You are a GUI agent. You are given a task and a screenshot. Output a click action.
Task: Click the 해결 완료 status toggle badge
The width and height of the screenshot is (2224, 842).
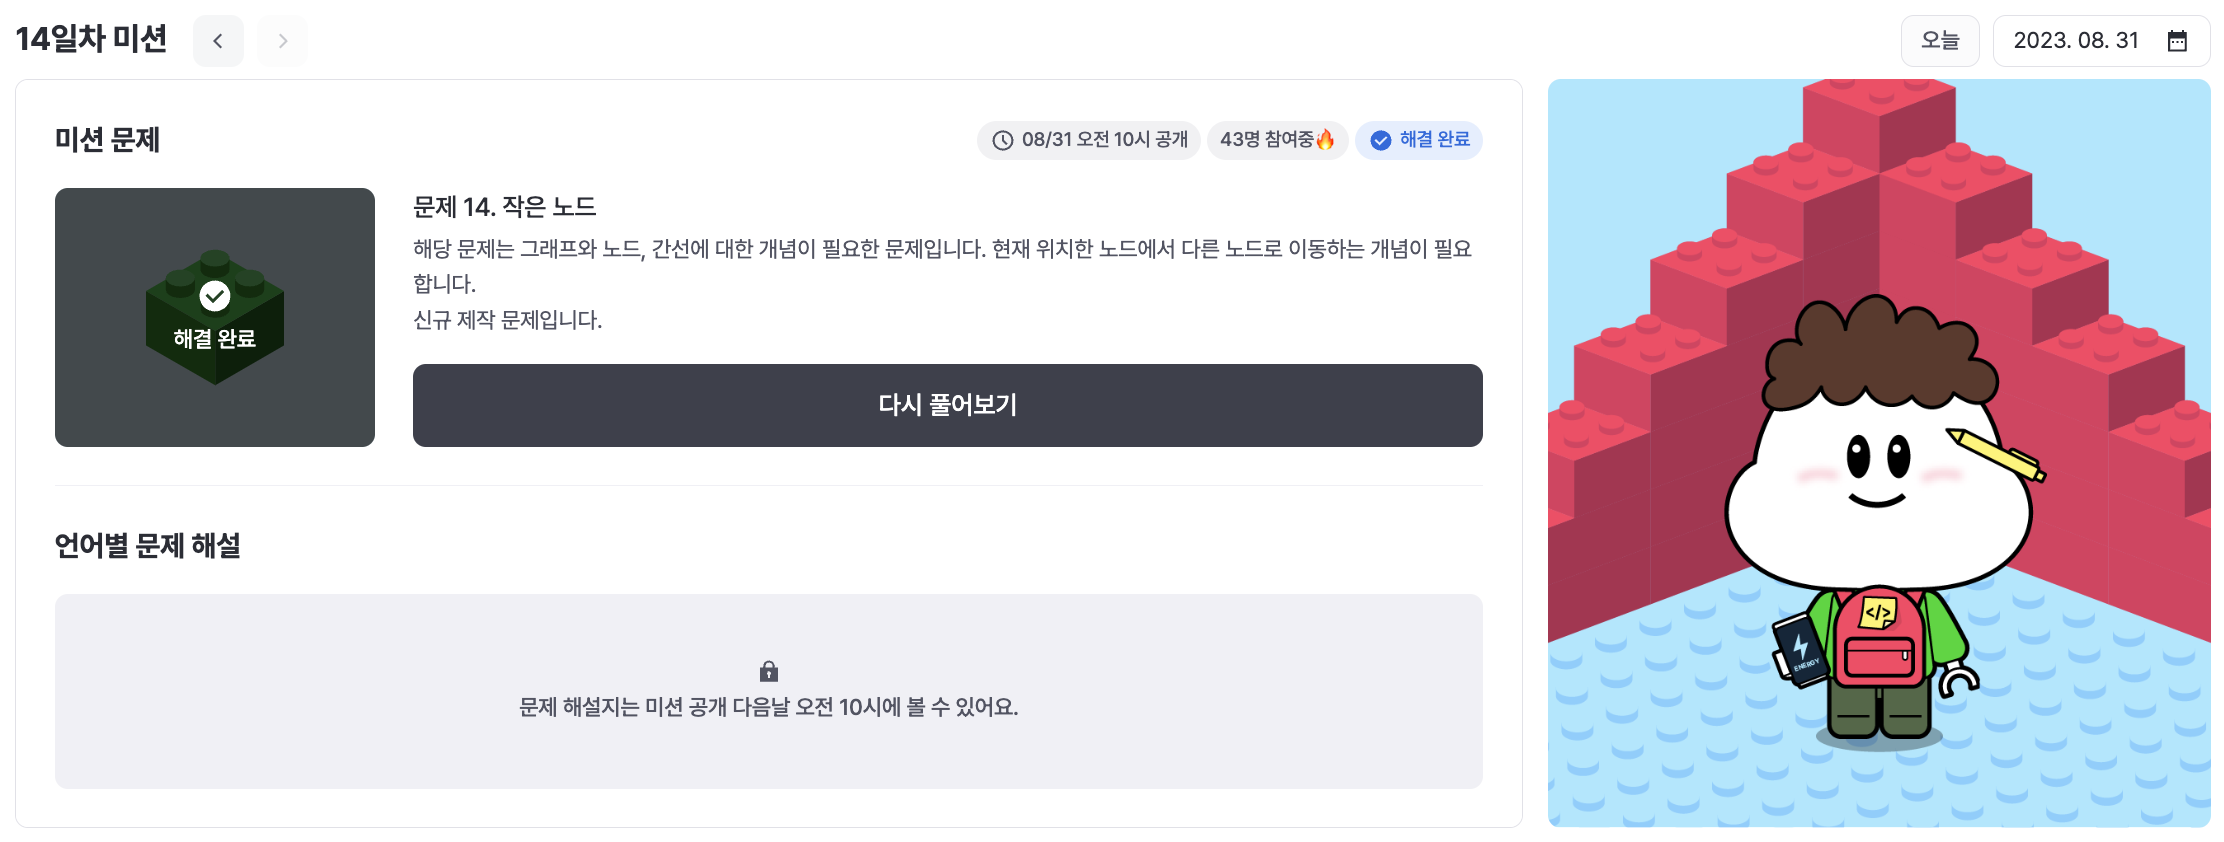pyautogui.click(x=1419, y=141)
